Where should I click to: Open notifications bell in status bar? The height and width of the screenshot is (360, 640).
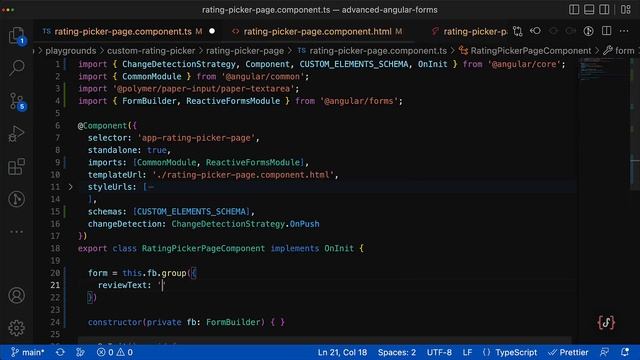(625, 352)
